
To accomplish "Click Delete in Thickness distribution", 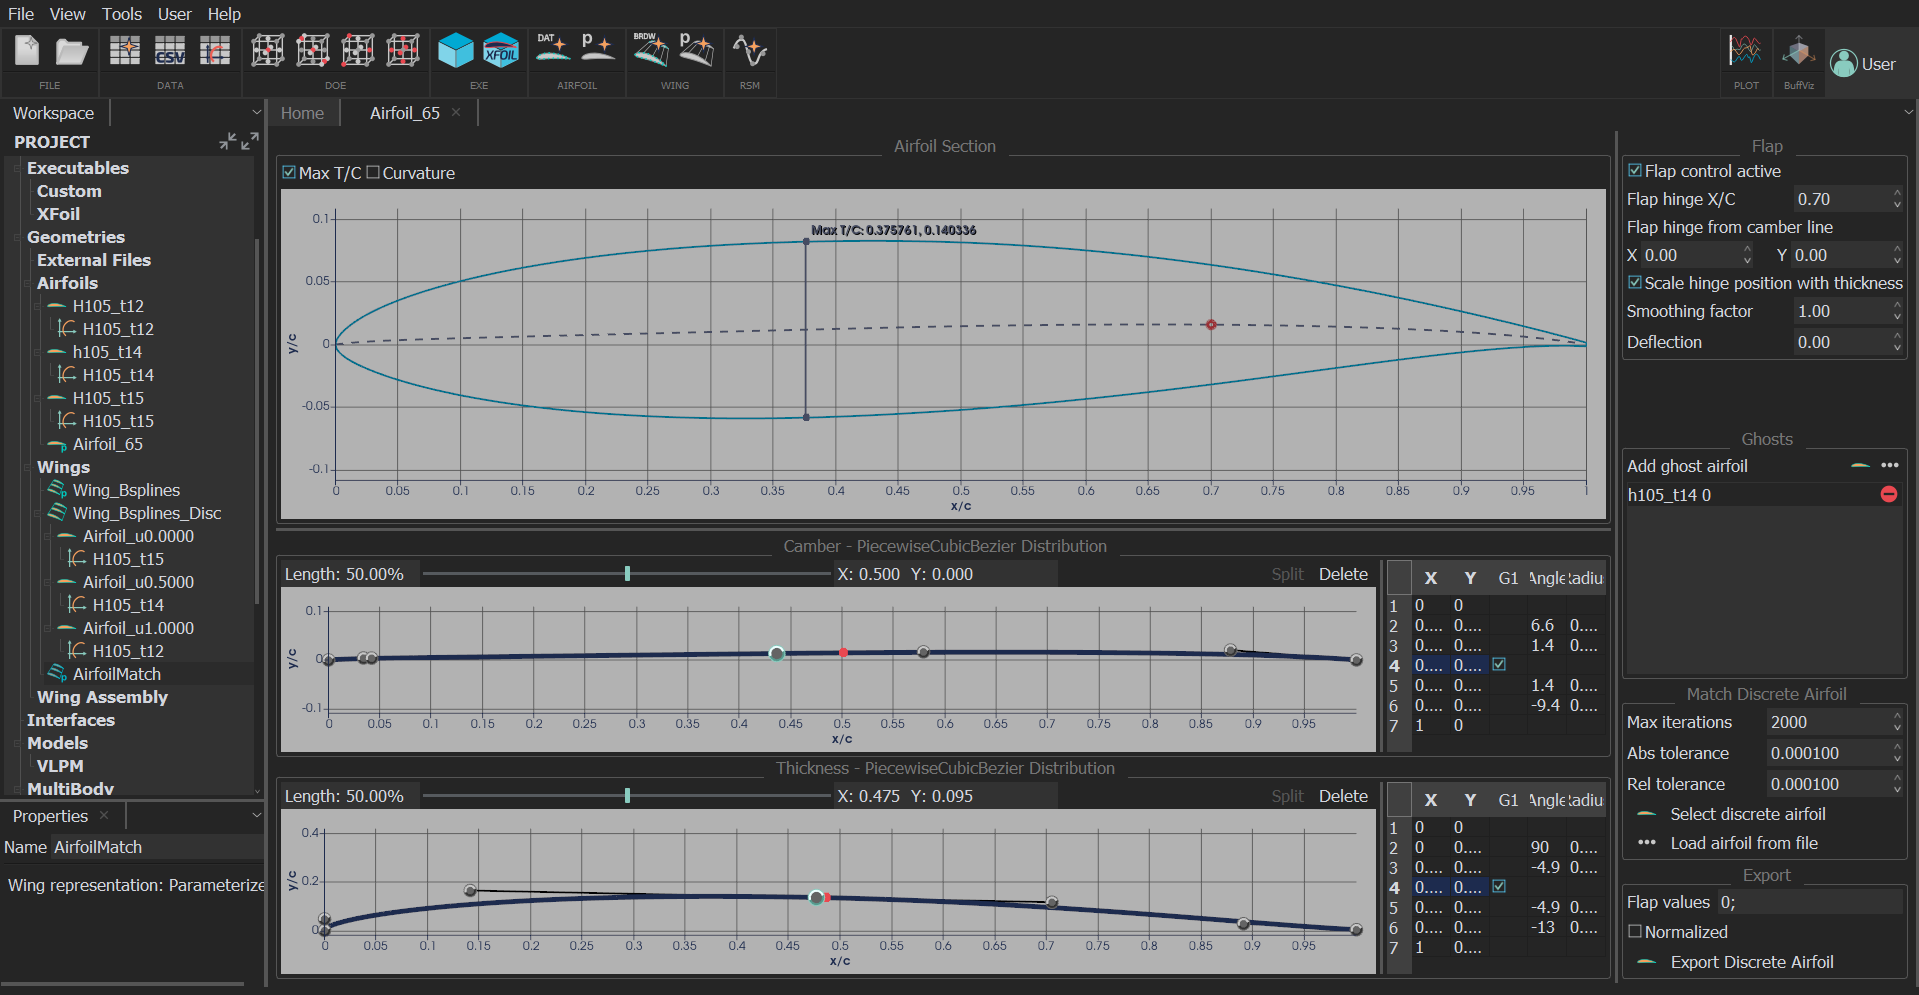I will [1343, 796].
